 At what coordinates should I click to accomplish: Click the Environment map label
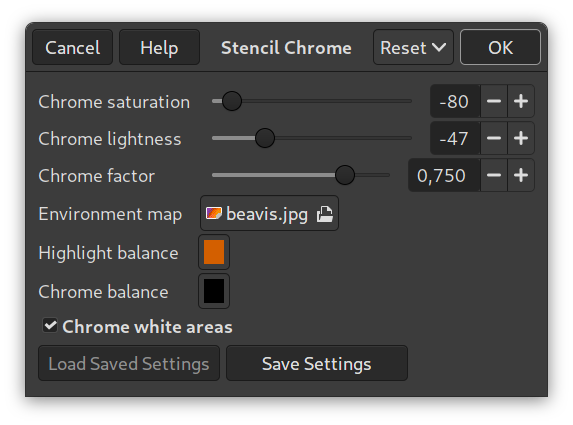[x=110, y=214]
